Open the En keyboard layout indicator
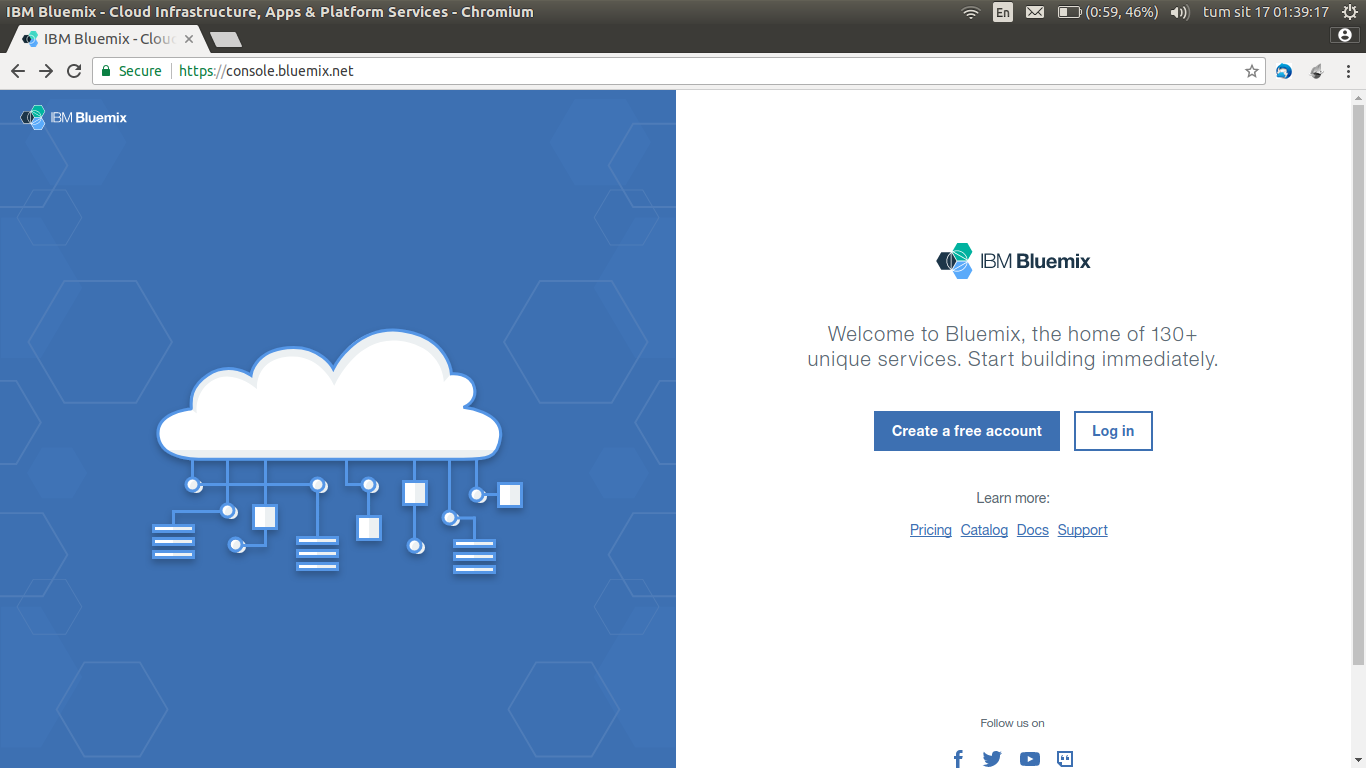Viewport: 1366px width, 768px height. [x=1003, y=12]
